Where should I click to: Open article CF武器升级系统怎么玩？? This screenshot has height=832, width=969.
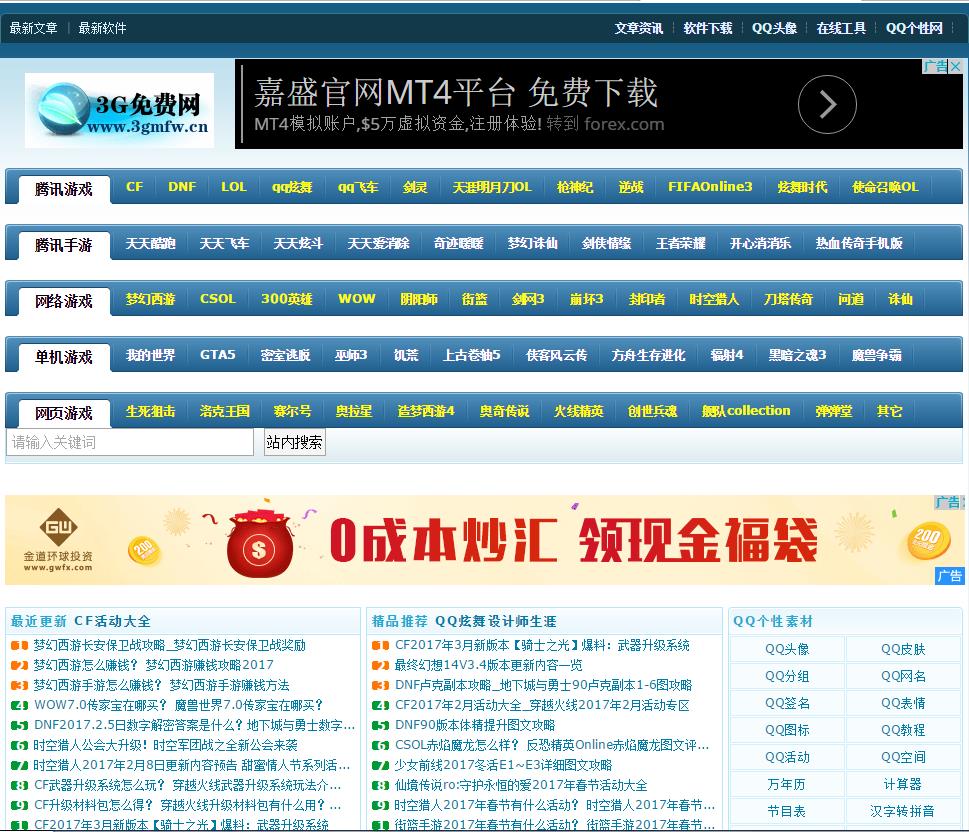187,786
